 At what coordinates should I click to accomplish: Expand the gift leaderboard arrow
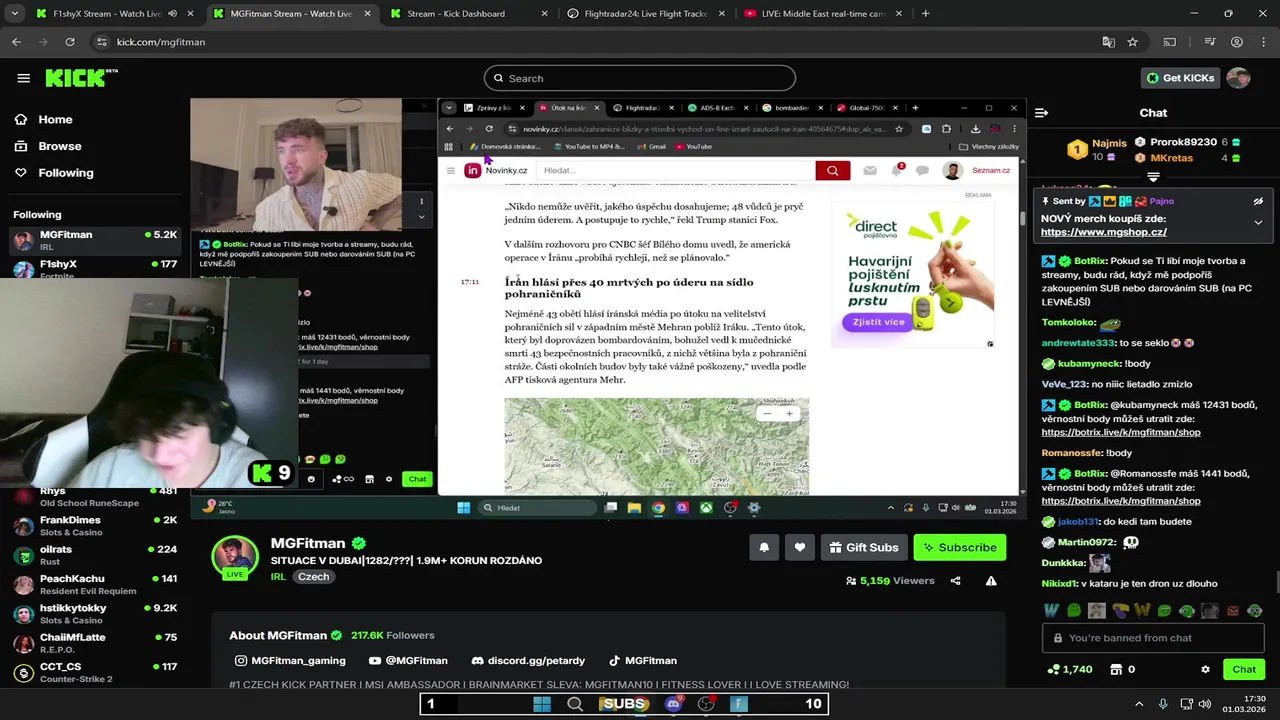point(1153,177)
